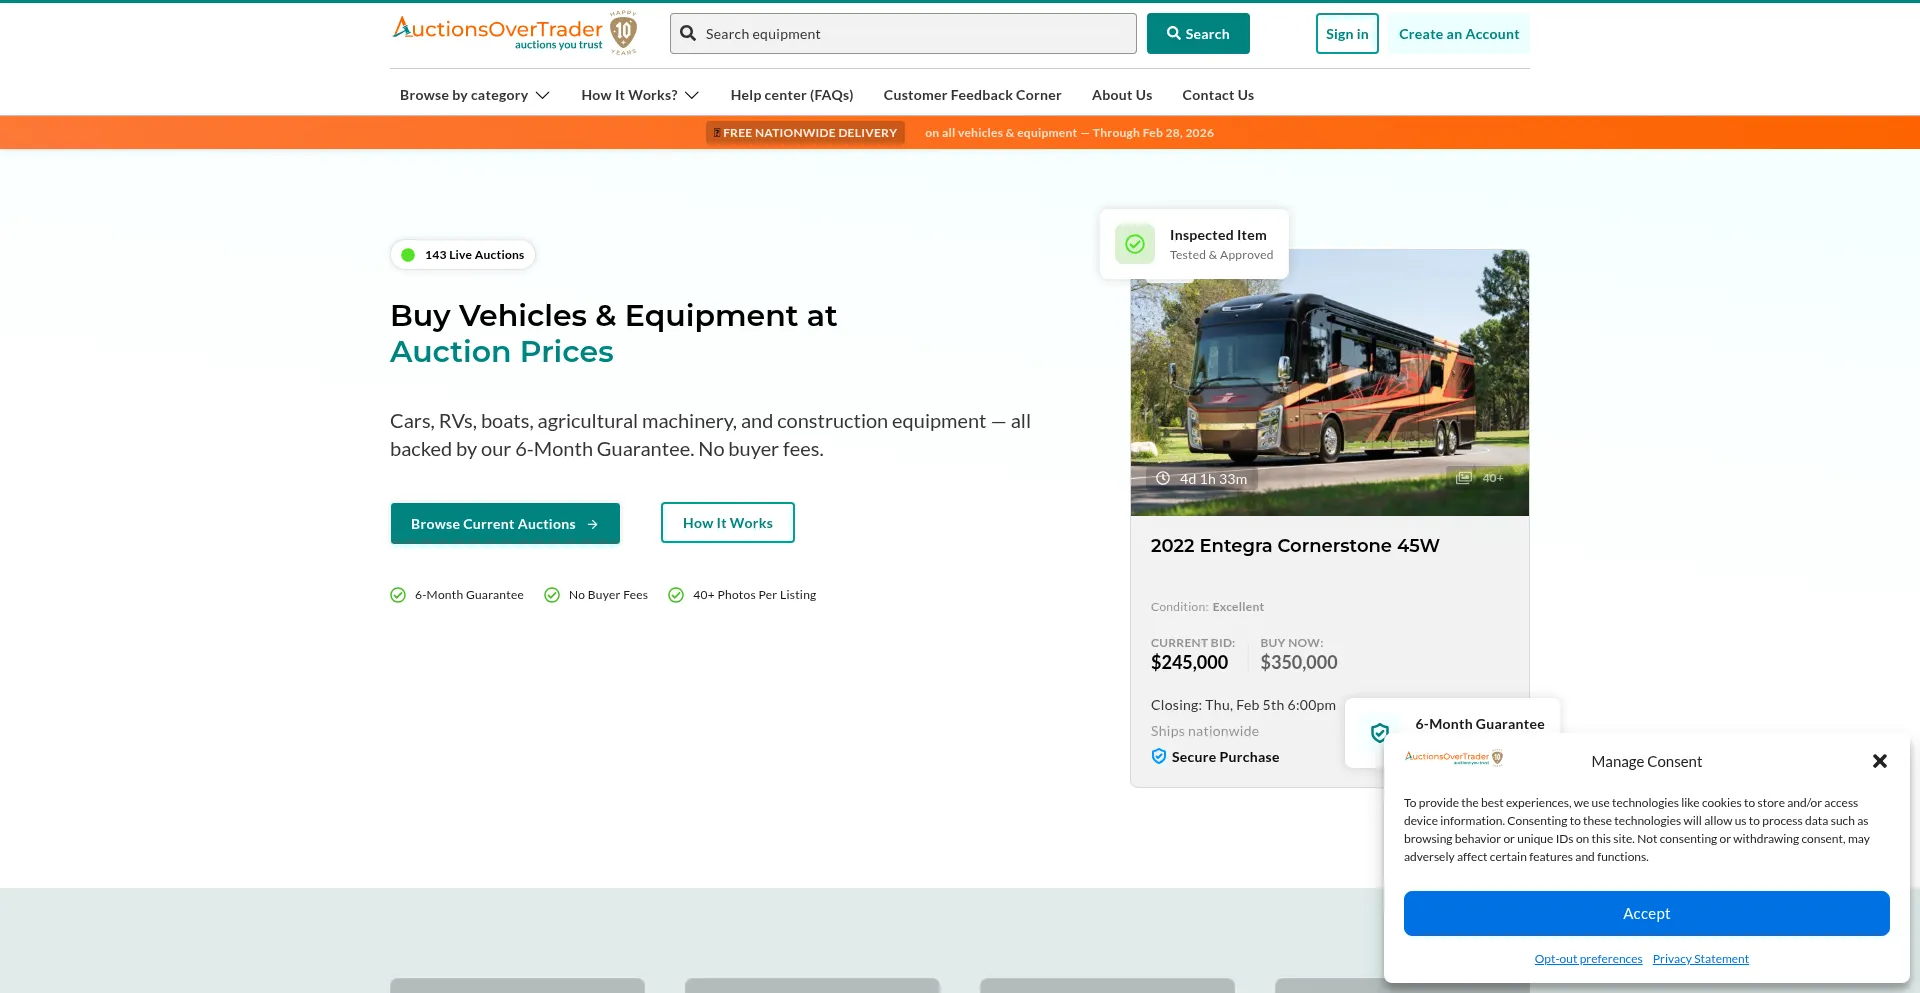Click the Entegra motorhome photo

[1330, 383]
